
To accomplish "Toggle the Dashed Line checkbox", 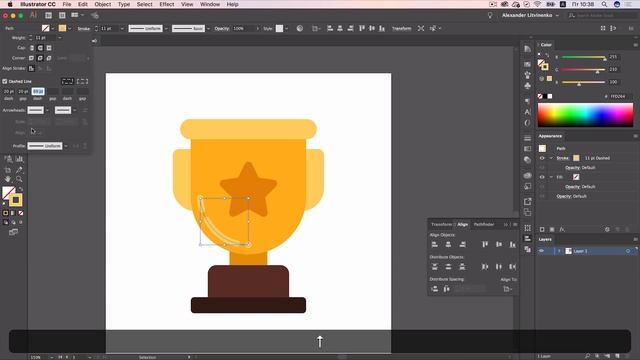I will pyautogui.click(x=5, y=81).
